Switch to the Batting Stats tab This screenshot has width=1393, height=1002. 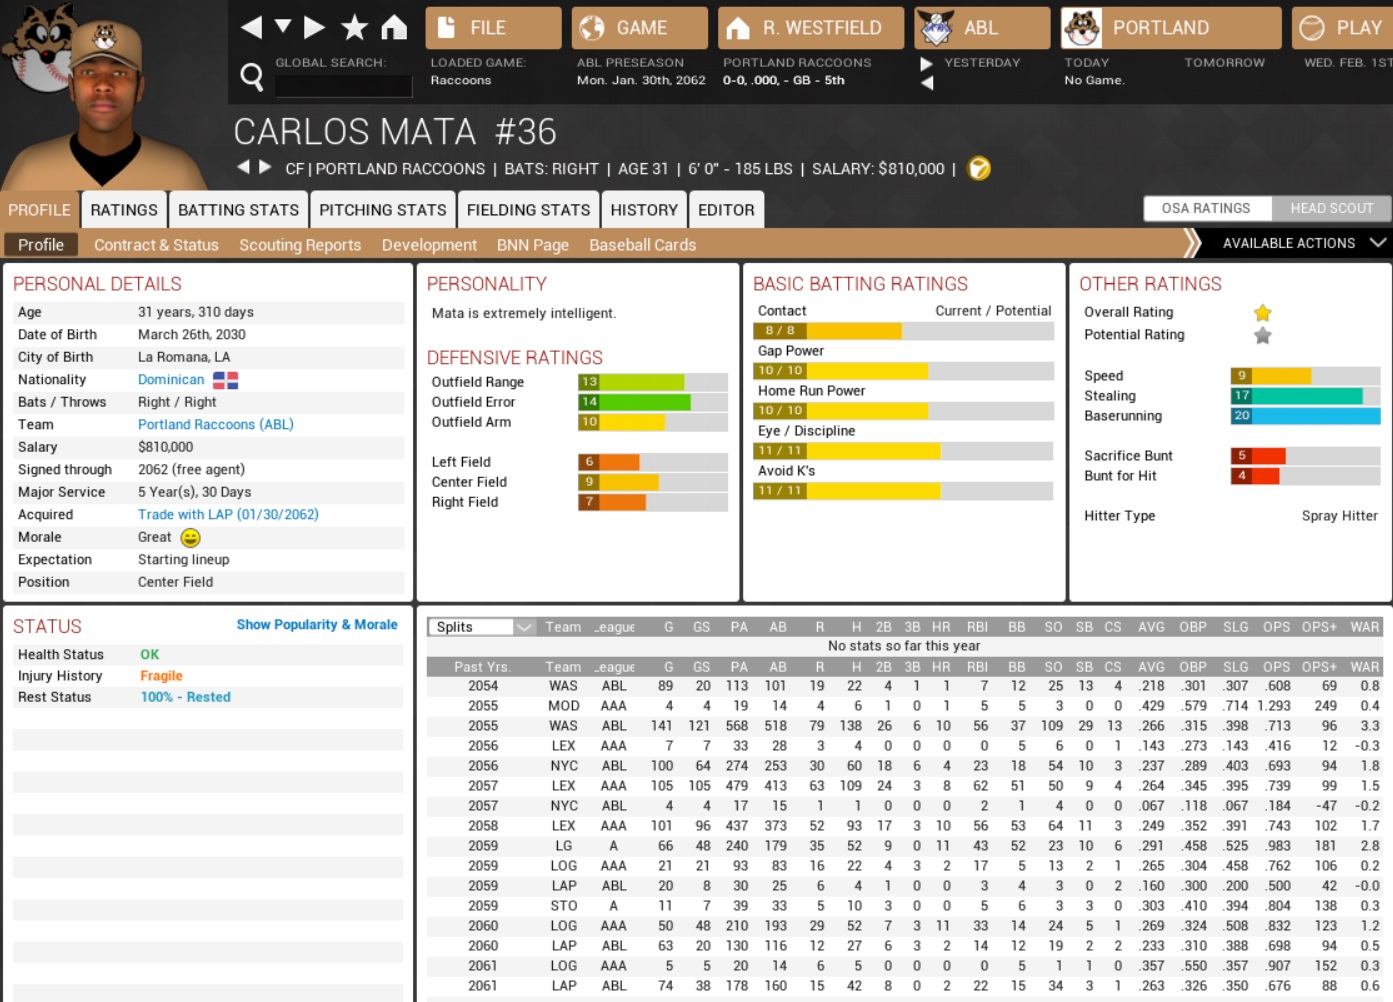[238, 210]
